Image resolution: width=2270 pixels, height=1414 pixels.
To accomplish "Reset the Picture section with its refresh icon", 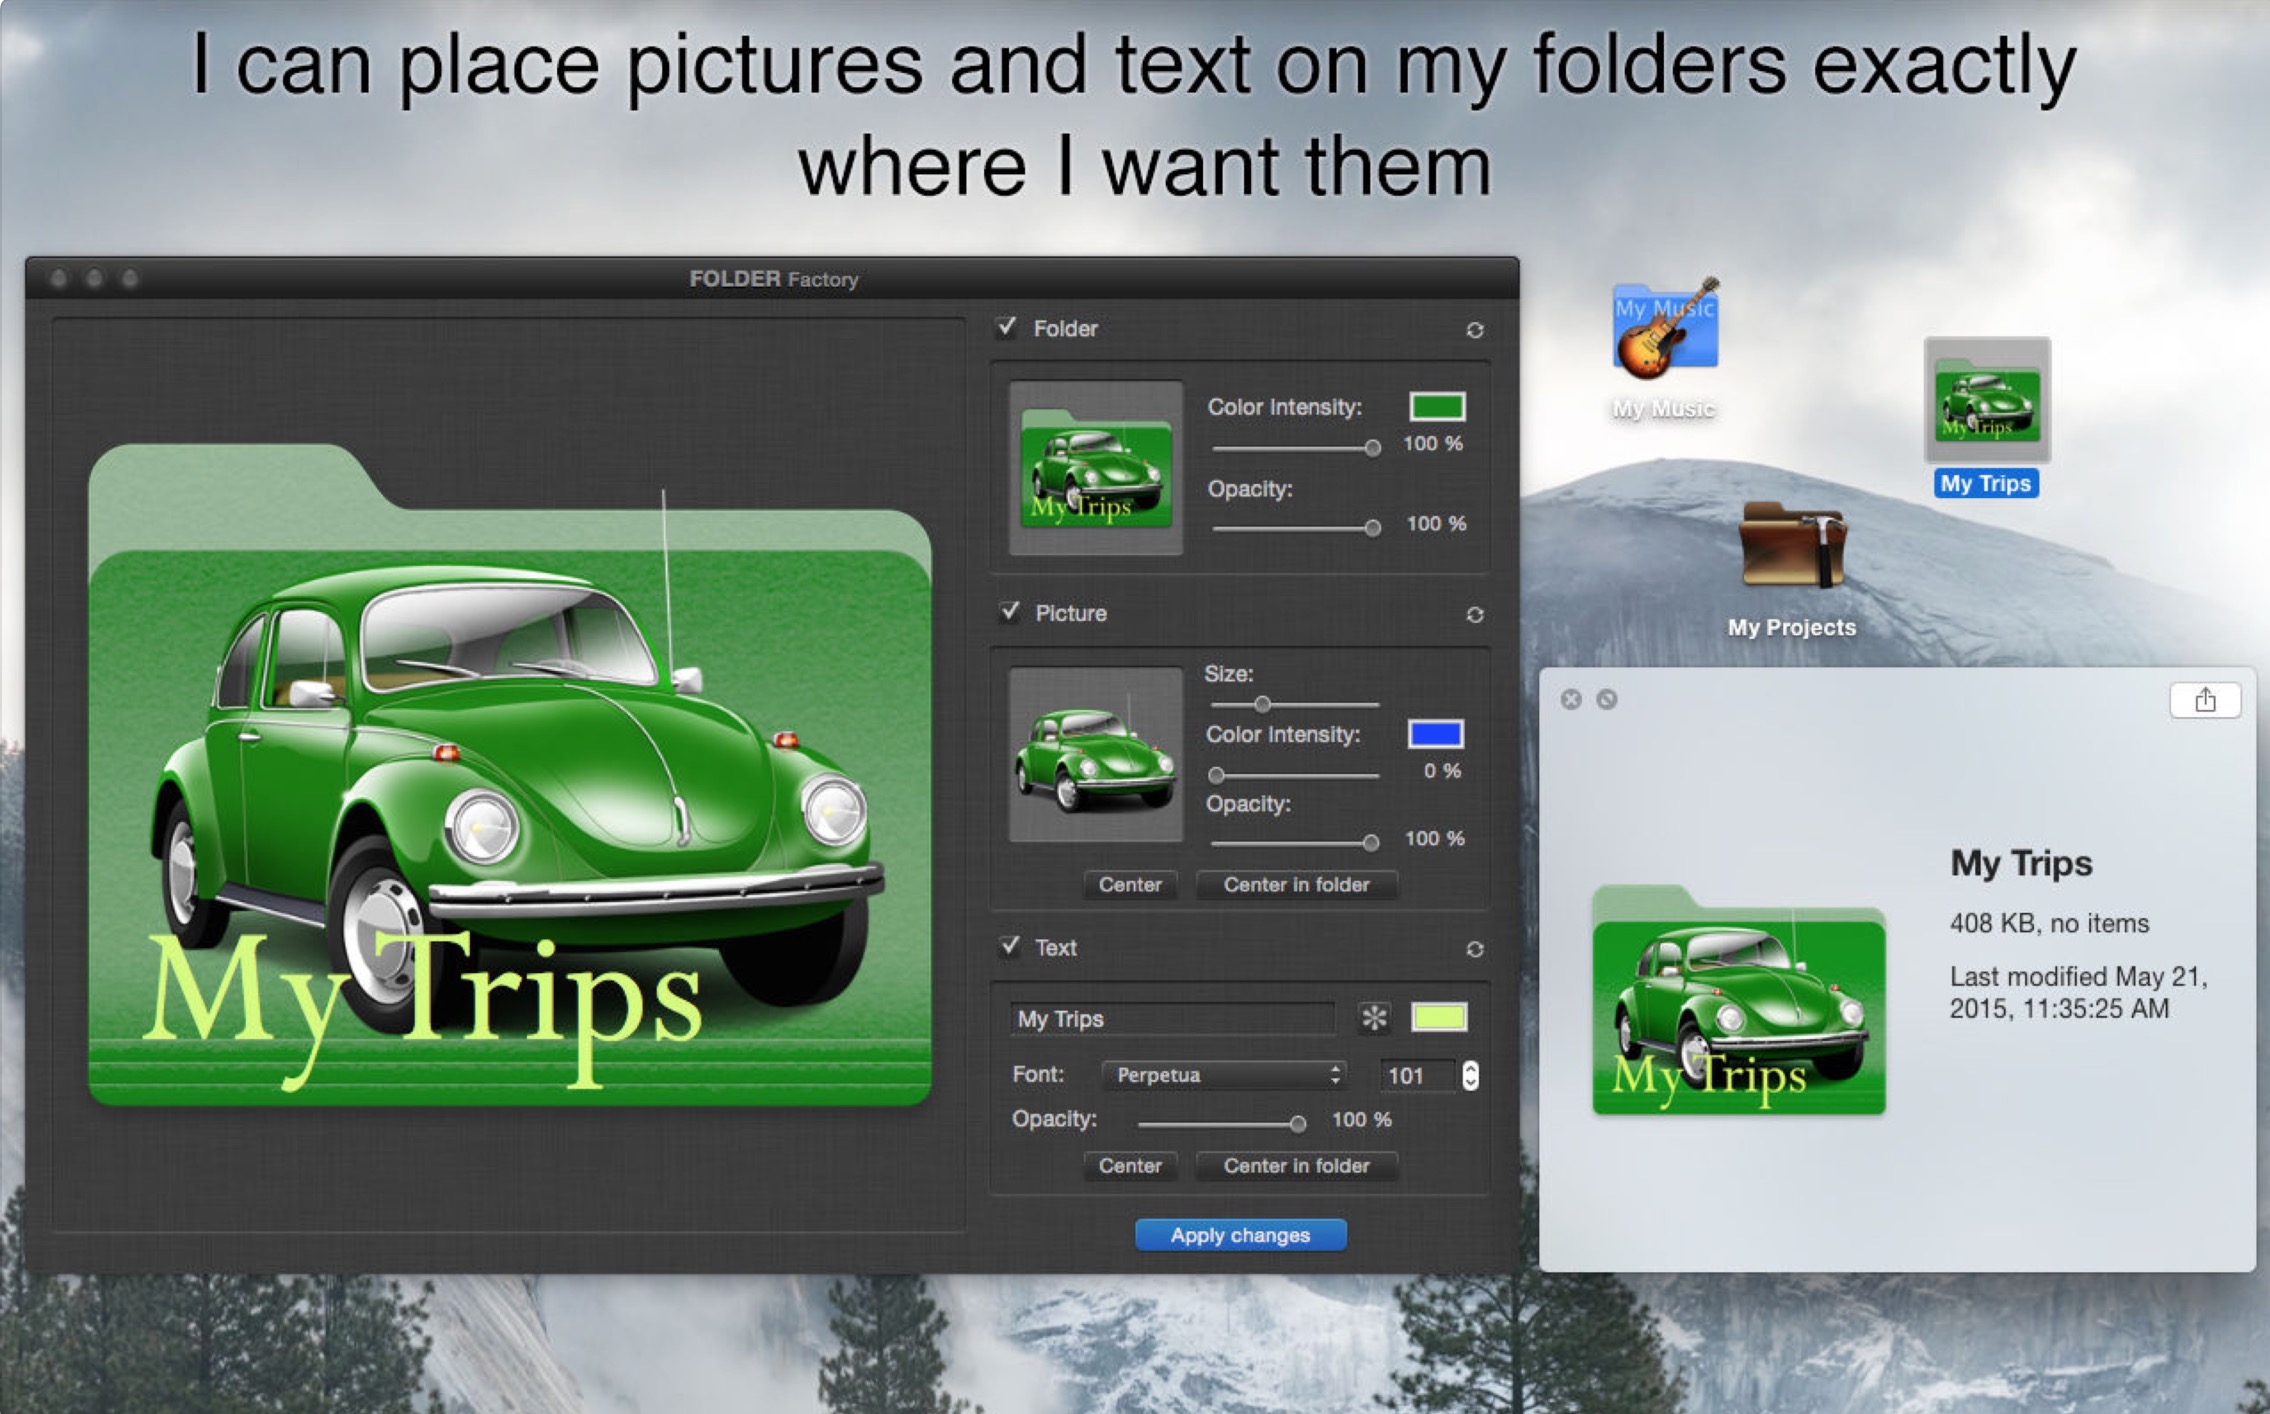I will pyautogui.click(x=1474, y=614).
